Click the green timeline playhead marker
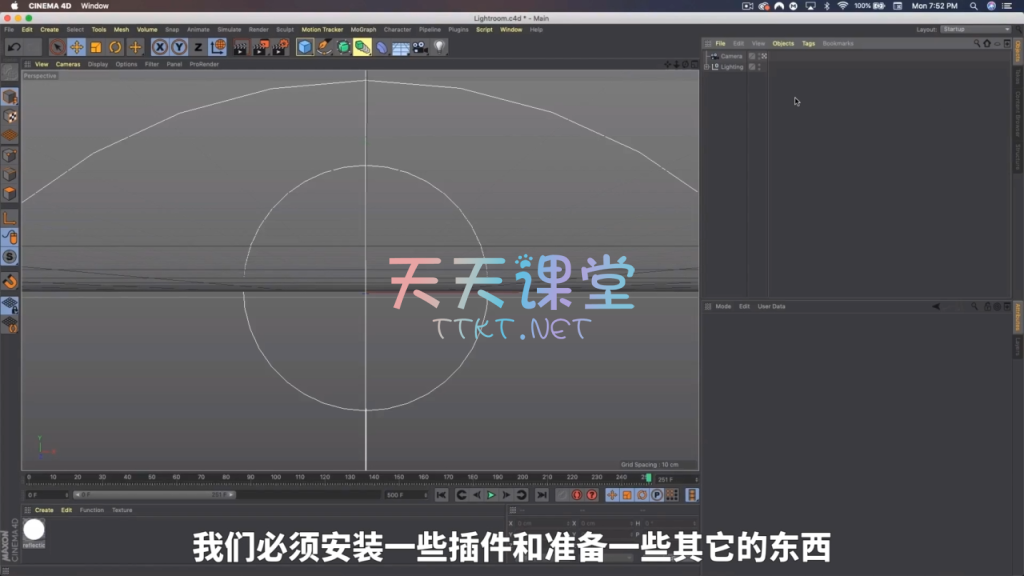 (648, 478)
